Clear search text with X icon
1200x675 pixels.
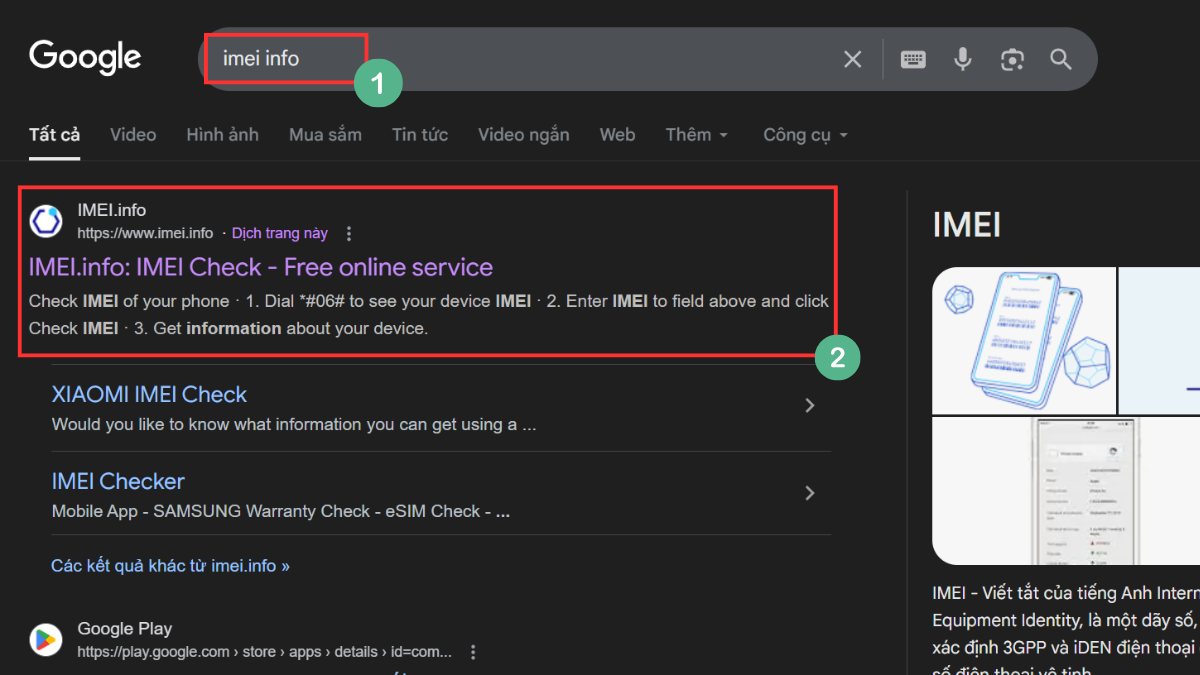[852, 60]
